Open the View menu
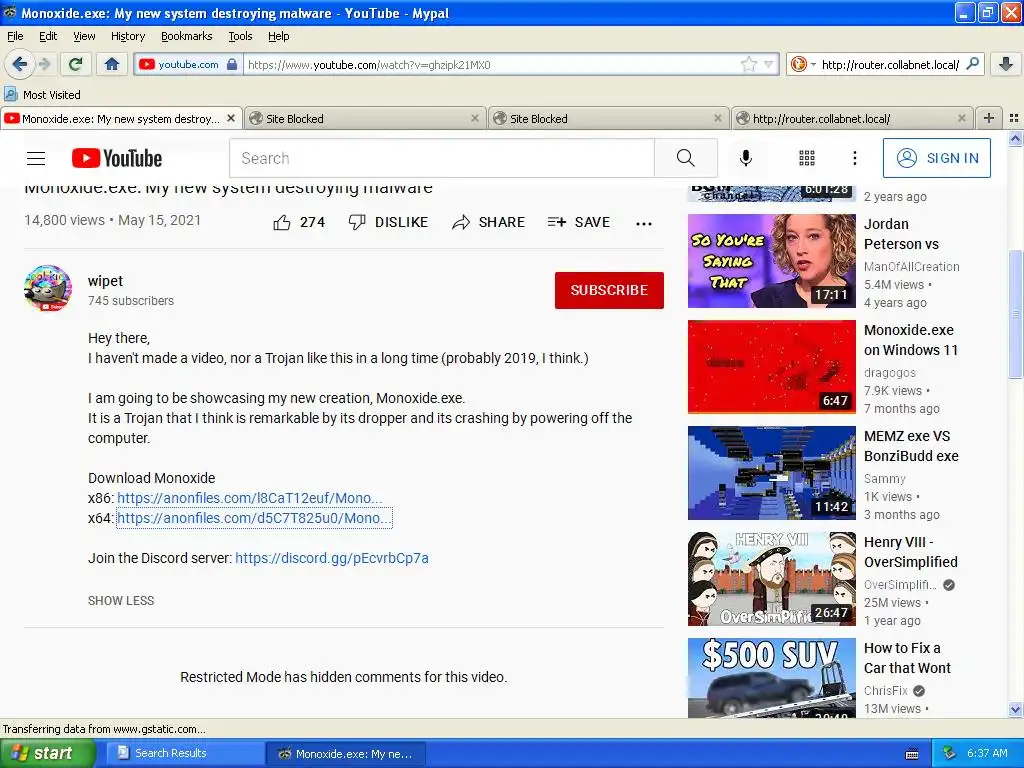The image size is (1024, 768). click(x=84, y=36)
